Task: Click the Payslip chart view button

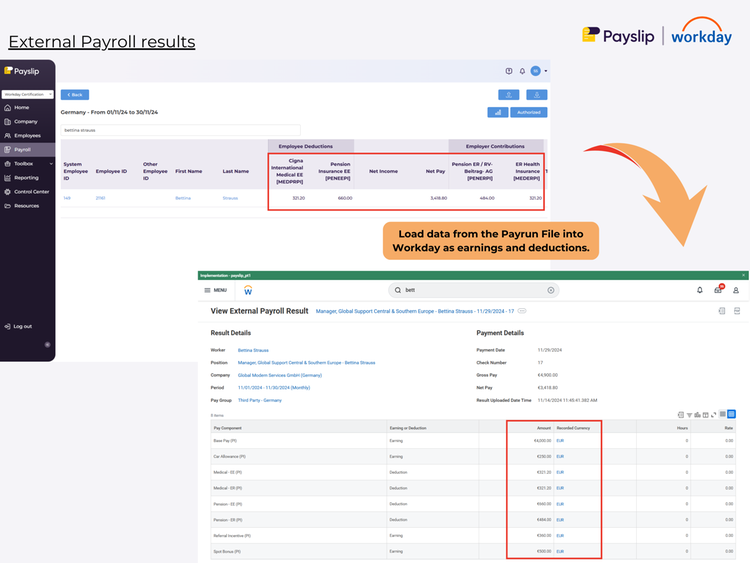Action: [496, 112]
